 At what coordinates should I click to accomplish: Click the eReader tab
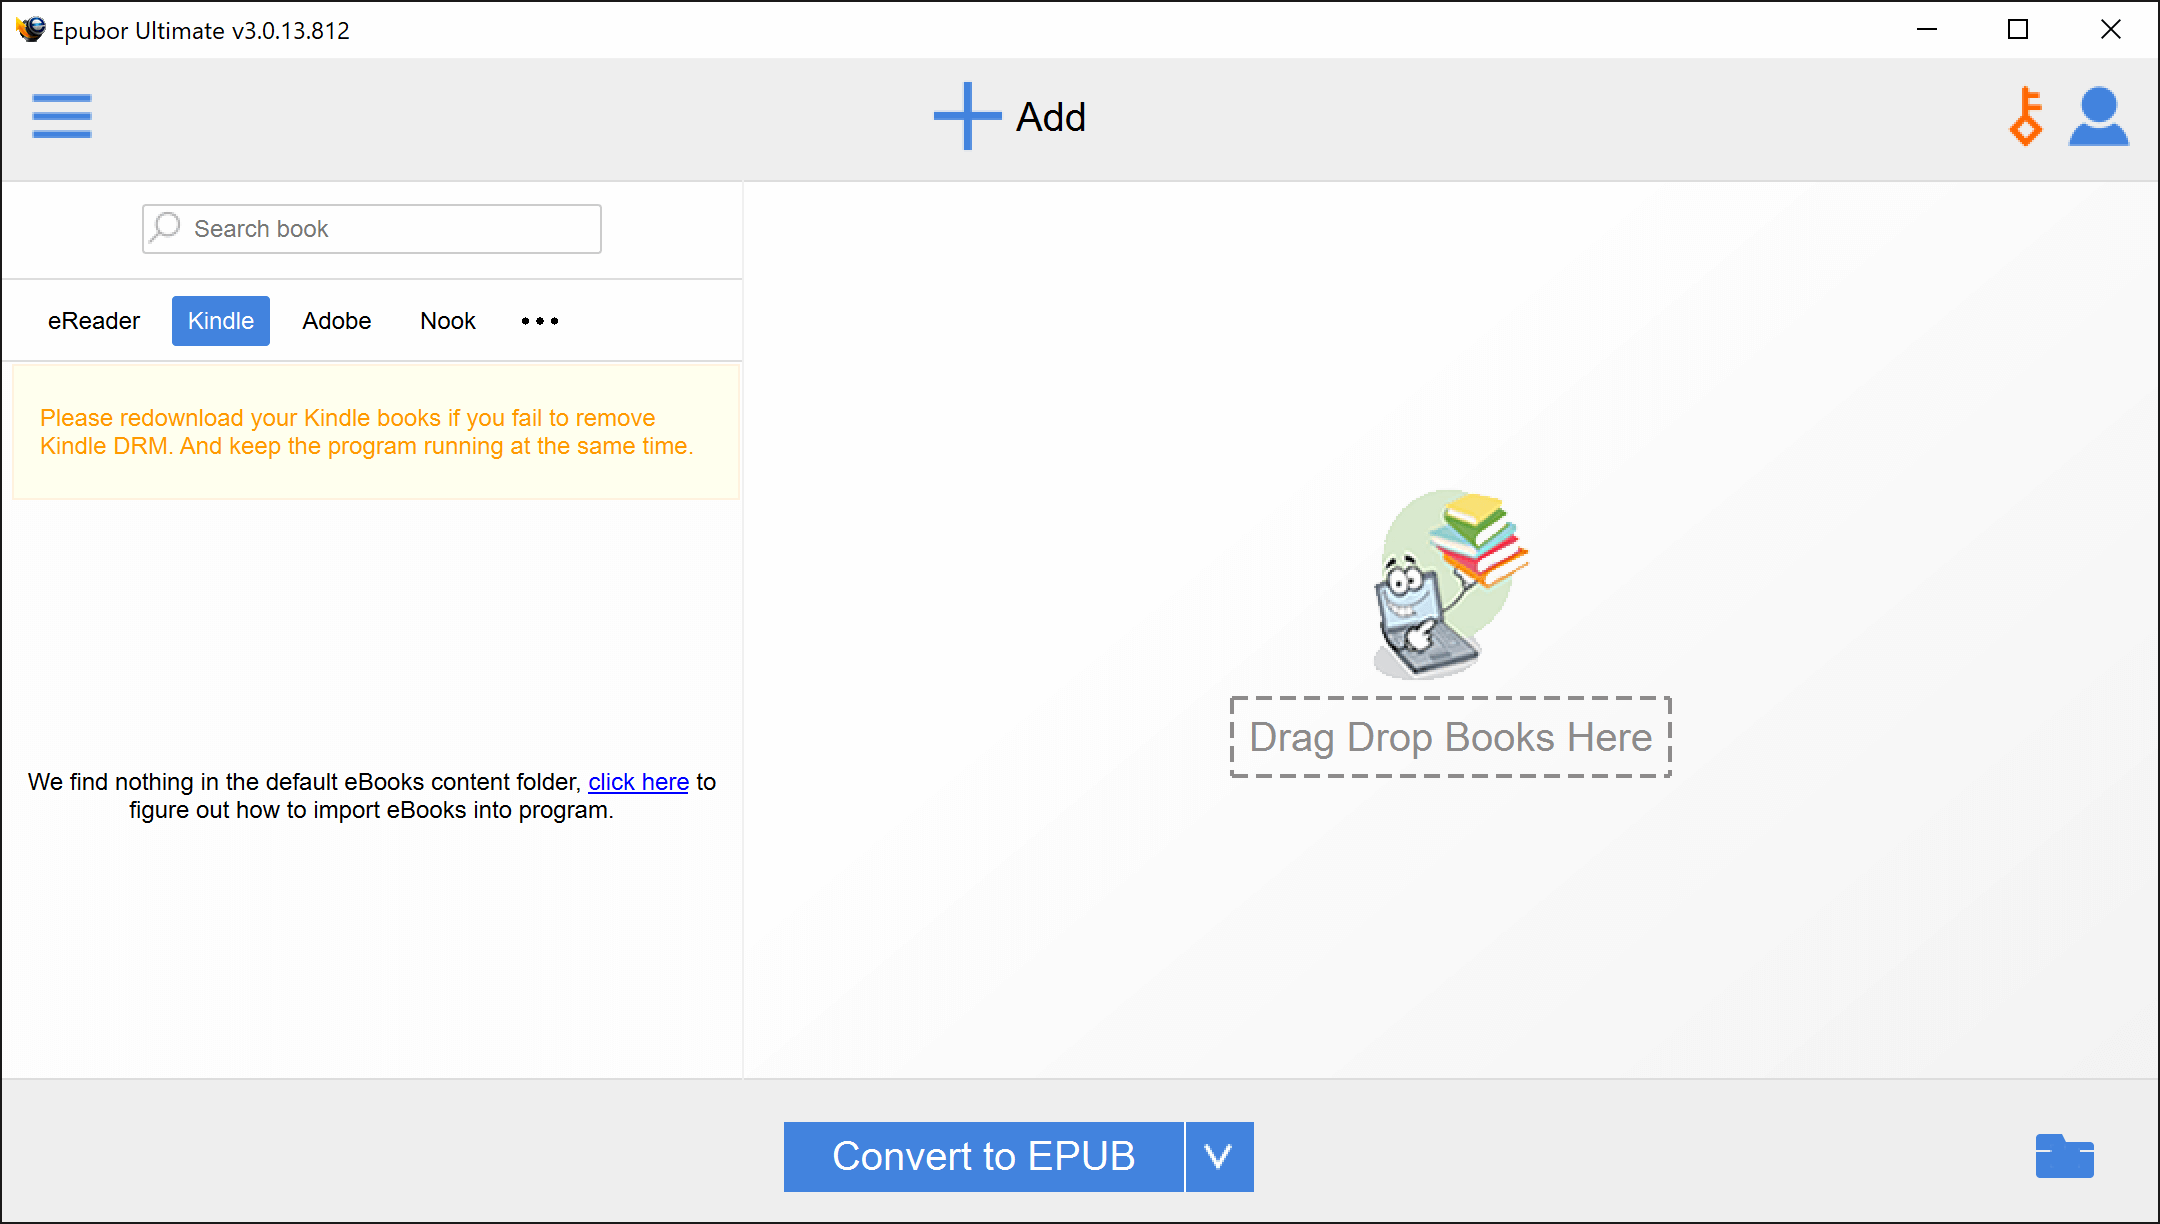click(92, 320)
